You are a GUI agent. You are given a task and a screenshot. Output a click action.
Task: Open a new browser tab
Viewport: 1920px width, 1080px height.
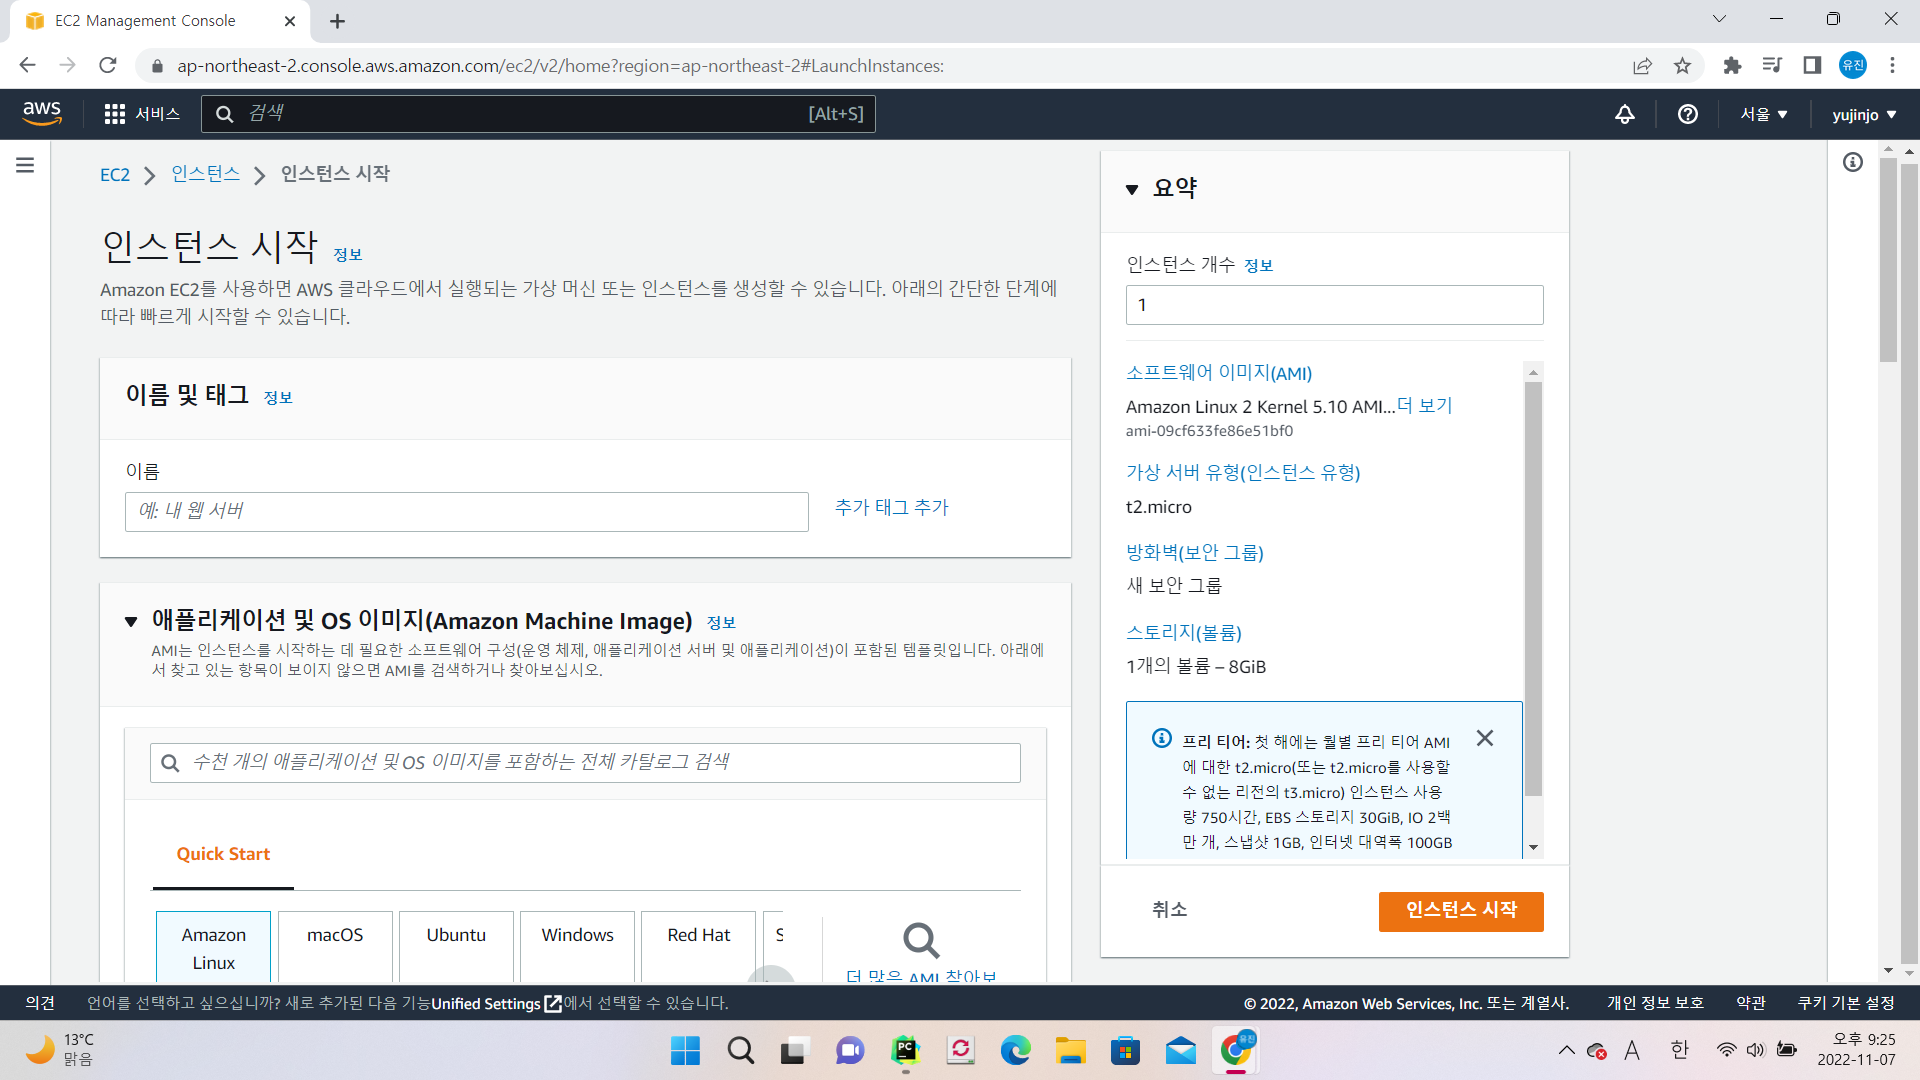[337, 21]
